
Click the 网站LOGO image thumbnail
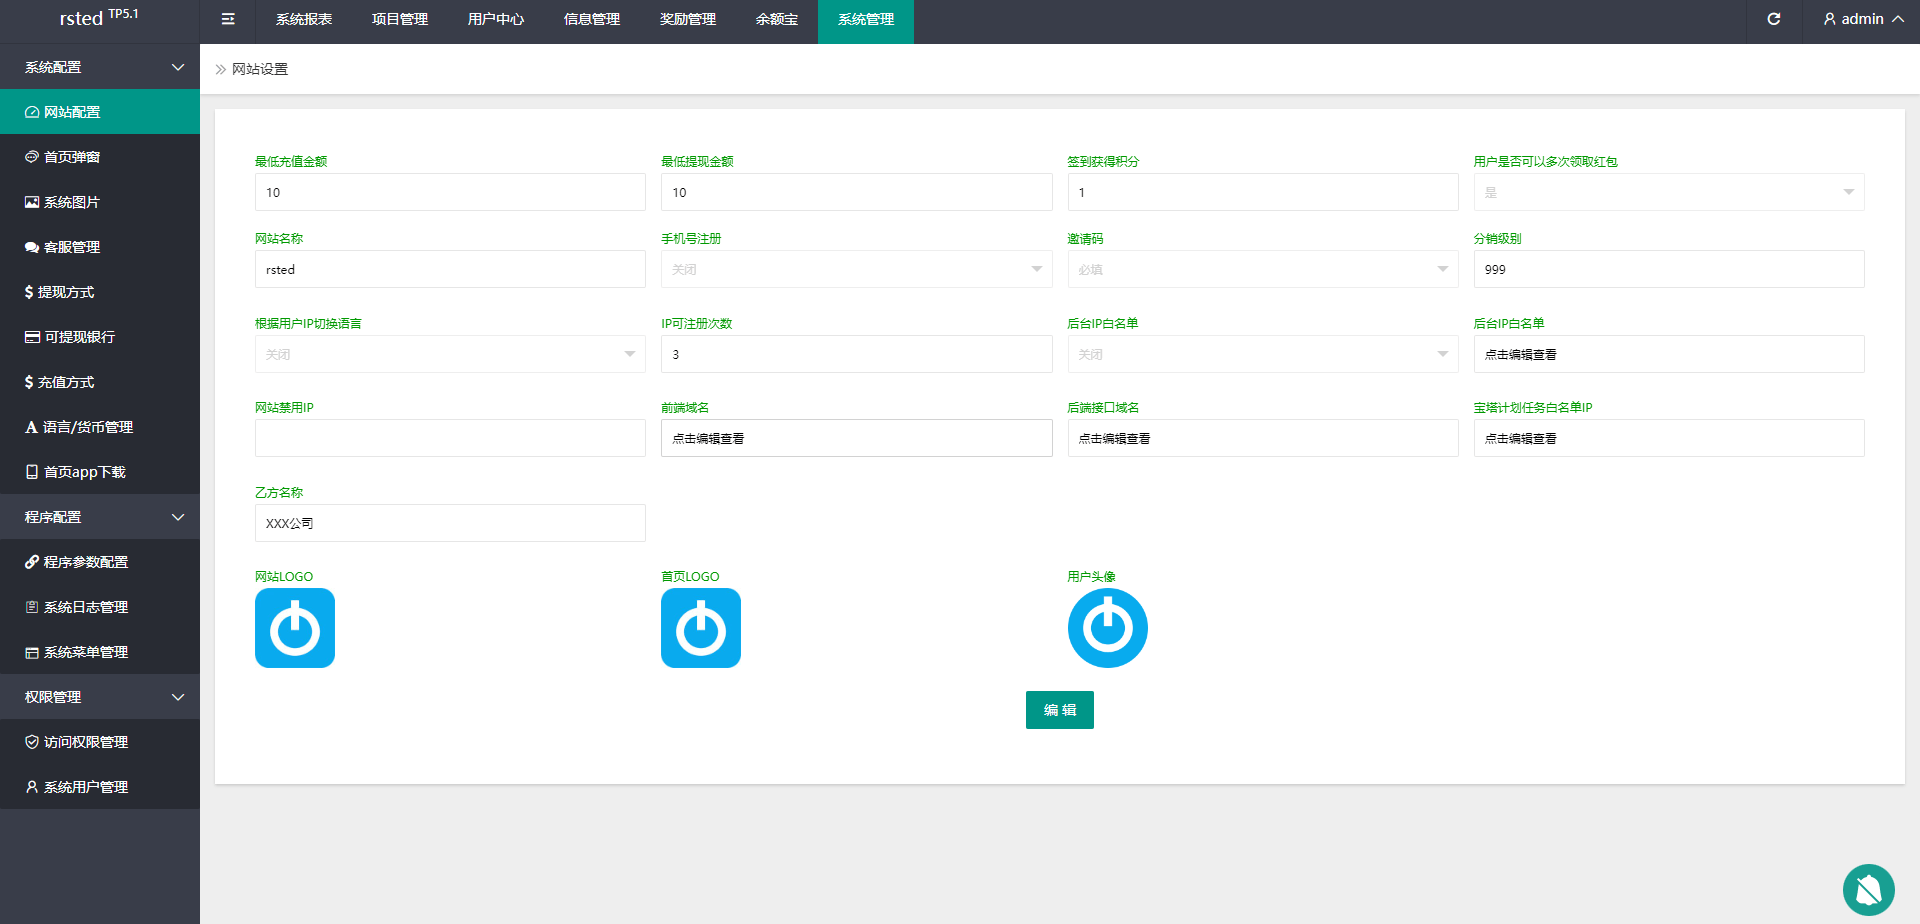(295, 628)
